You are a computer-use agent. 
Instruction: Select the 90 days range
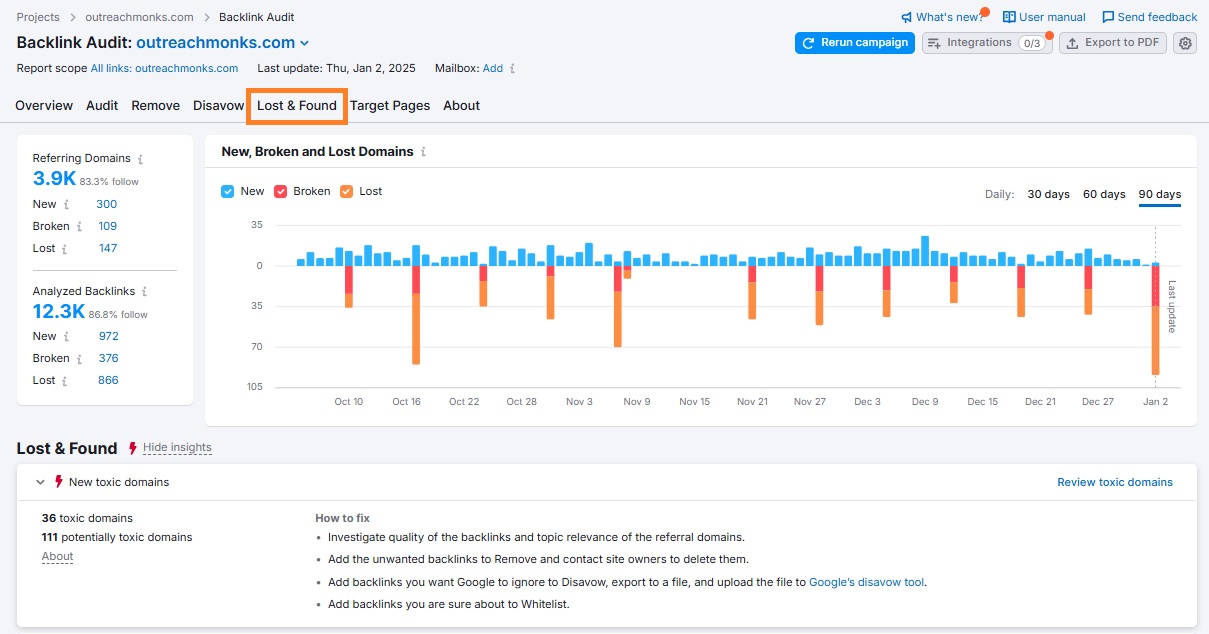coord(1160,194)
